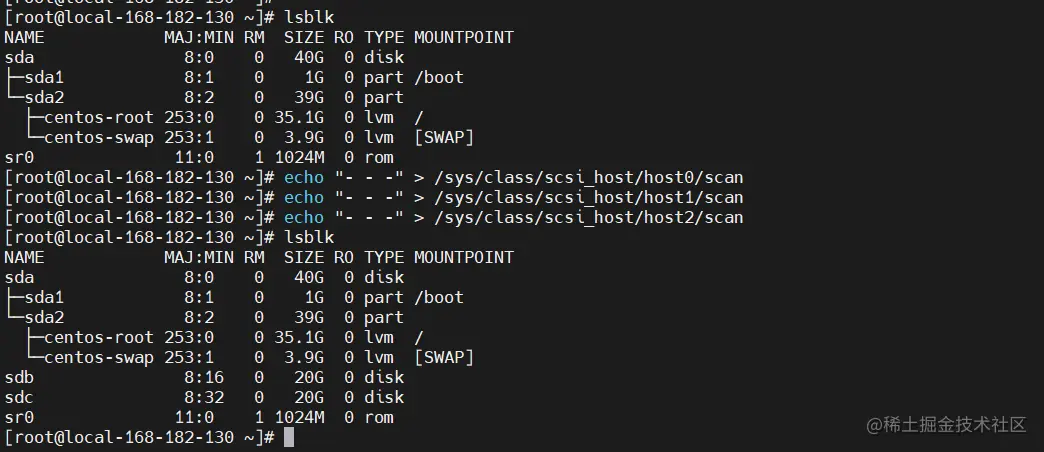Click the MOUNTPOINT header in the lower table
The image size is (1044, 452).
click(464, 258)
